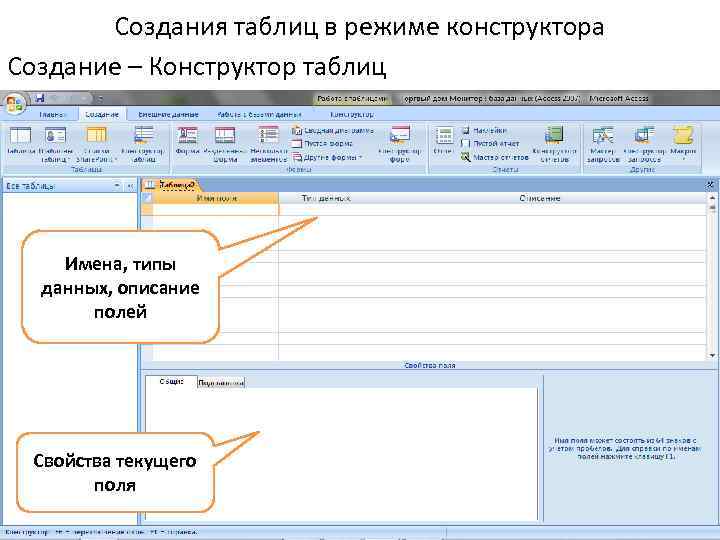The image size is (720, 540).
Task: Select Подстановка tab in field properties
Action: [x=221, y=382]
